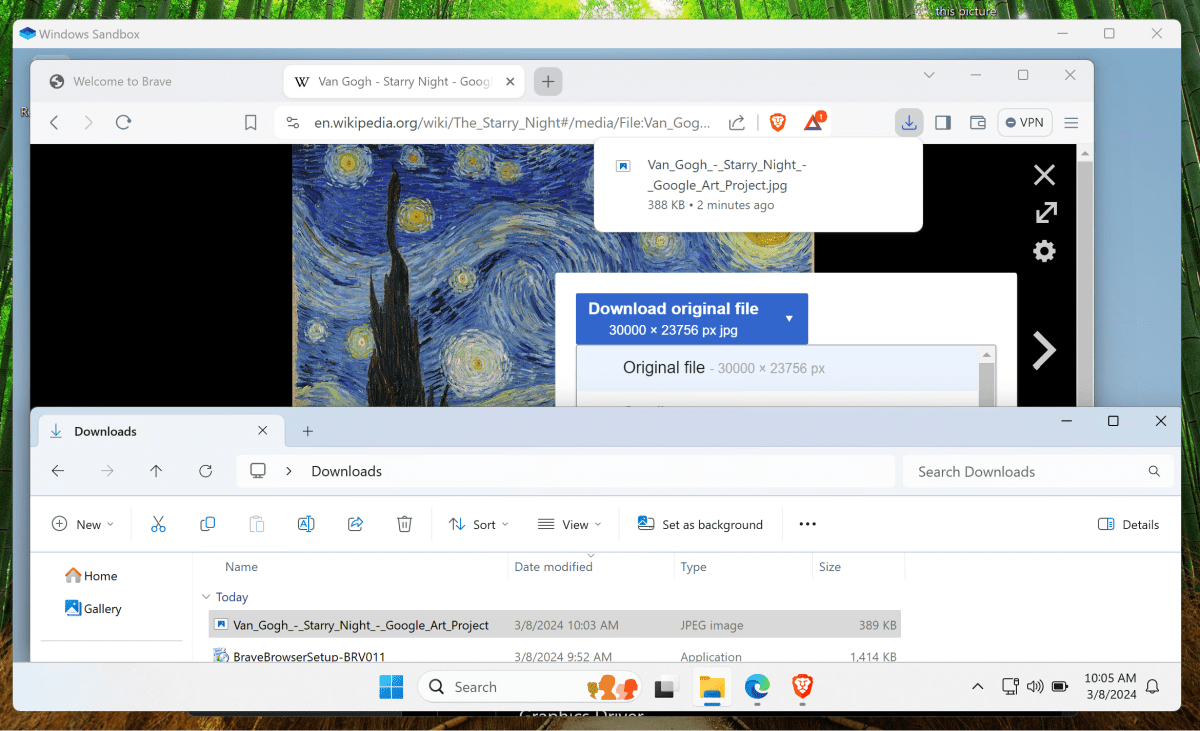Toggle the Brave sidebar panel
Image resolution: width=1200 pixels, height=731 pixels.
click(941, 122)
